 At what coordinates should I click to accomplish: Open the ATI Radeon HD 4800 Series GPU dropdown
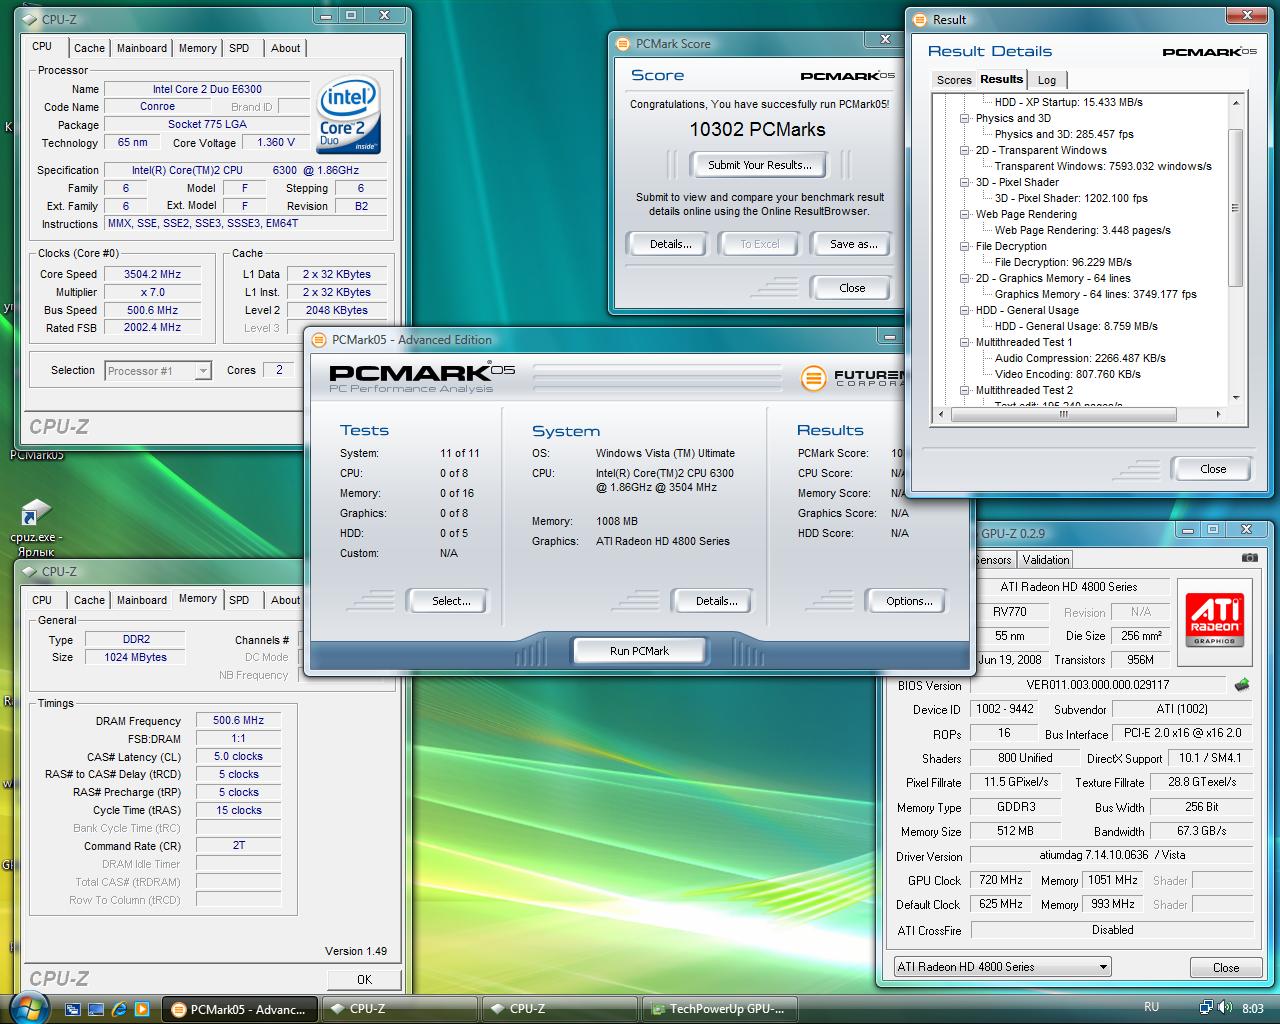(1003, 967)
